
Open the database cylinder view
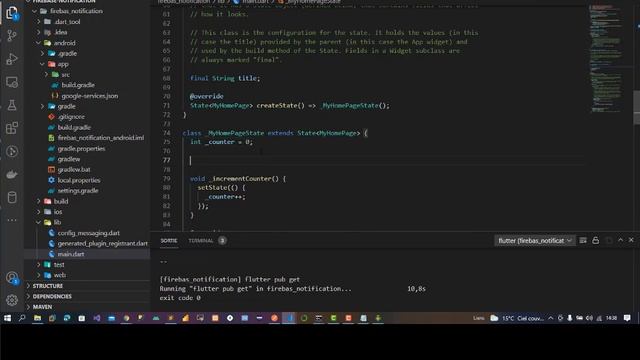point(12,198)
